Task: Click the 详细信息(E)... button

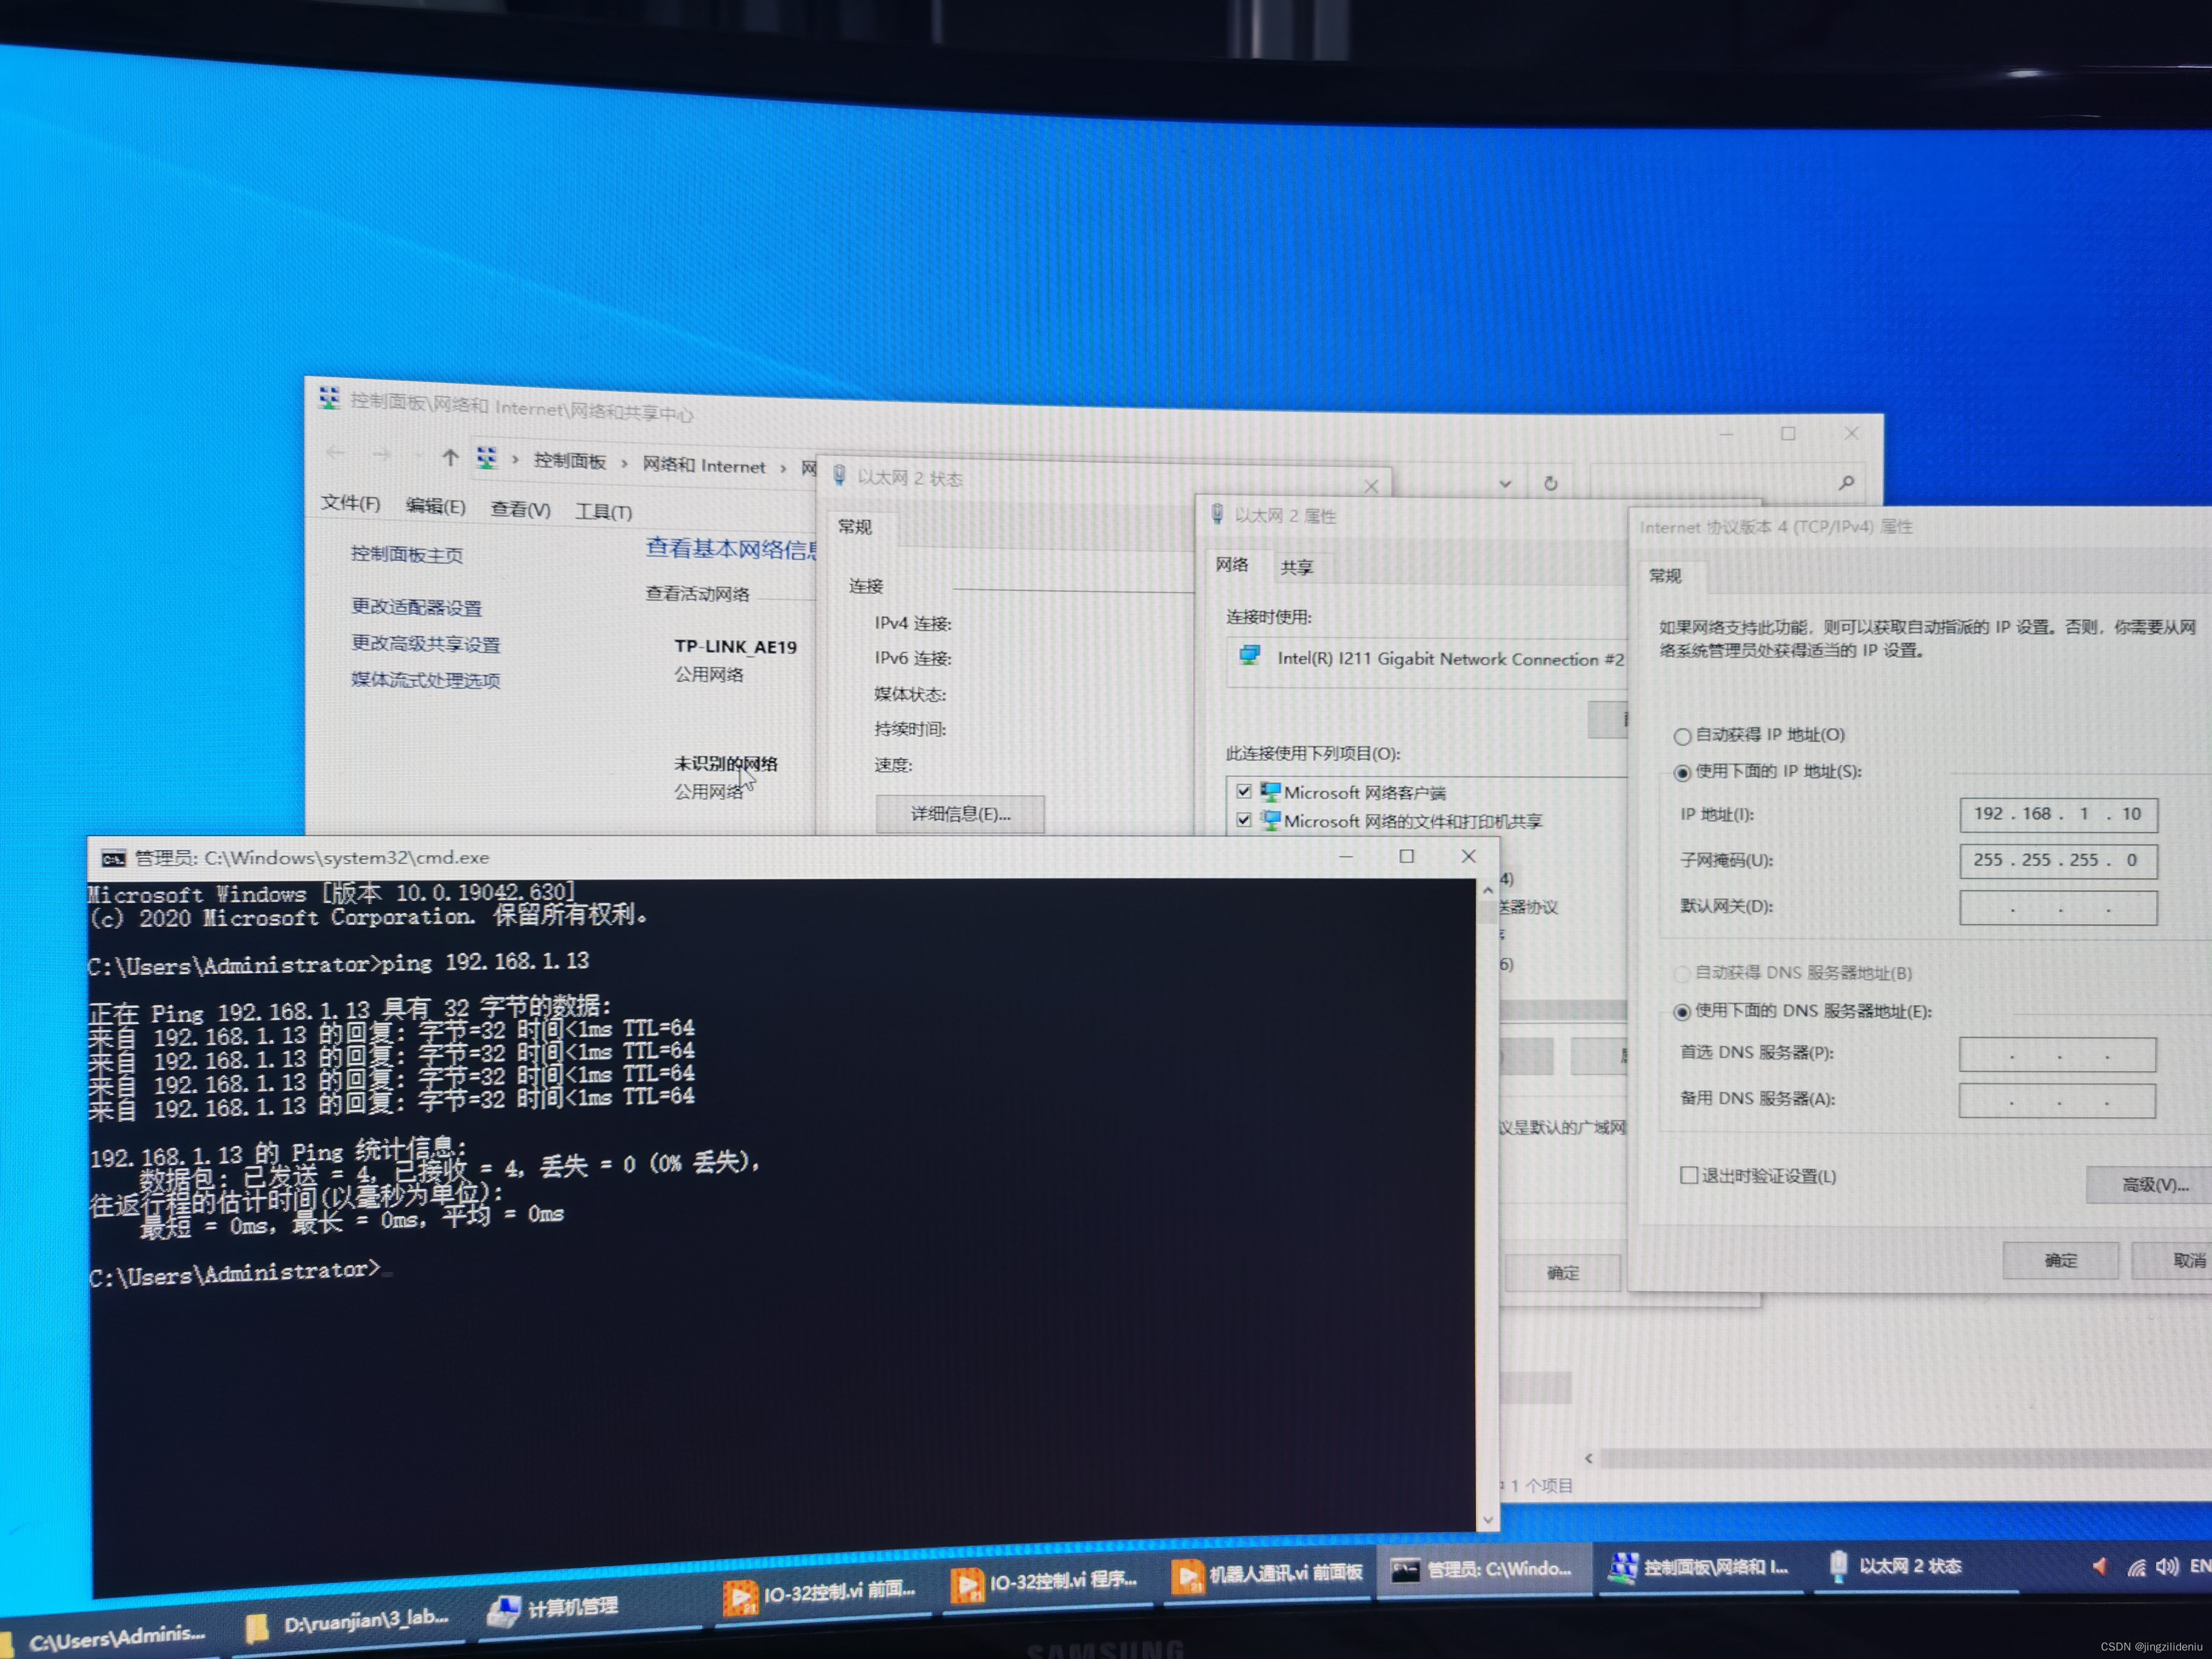Action: coord(960,814)
